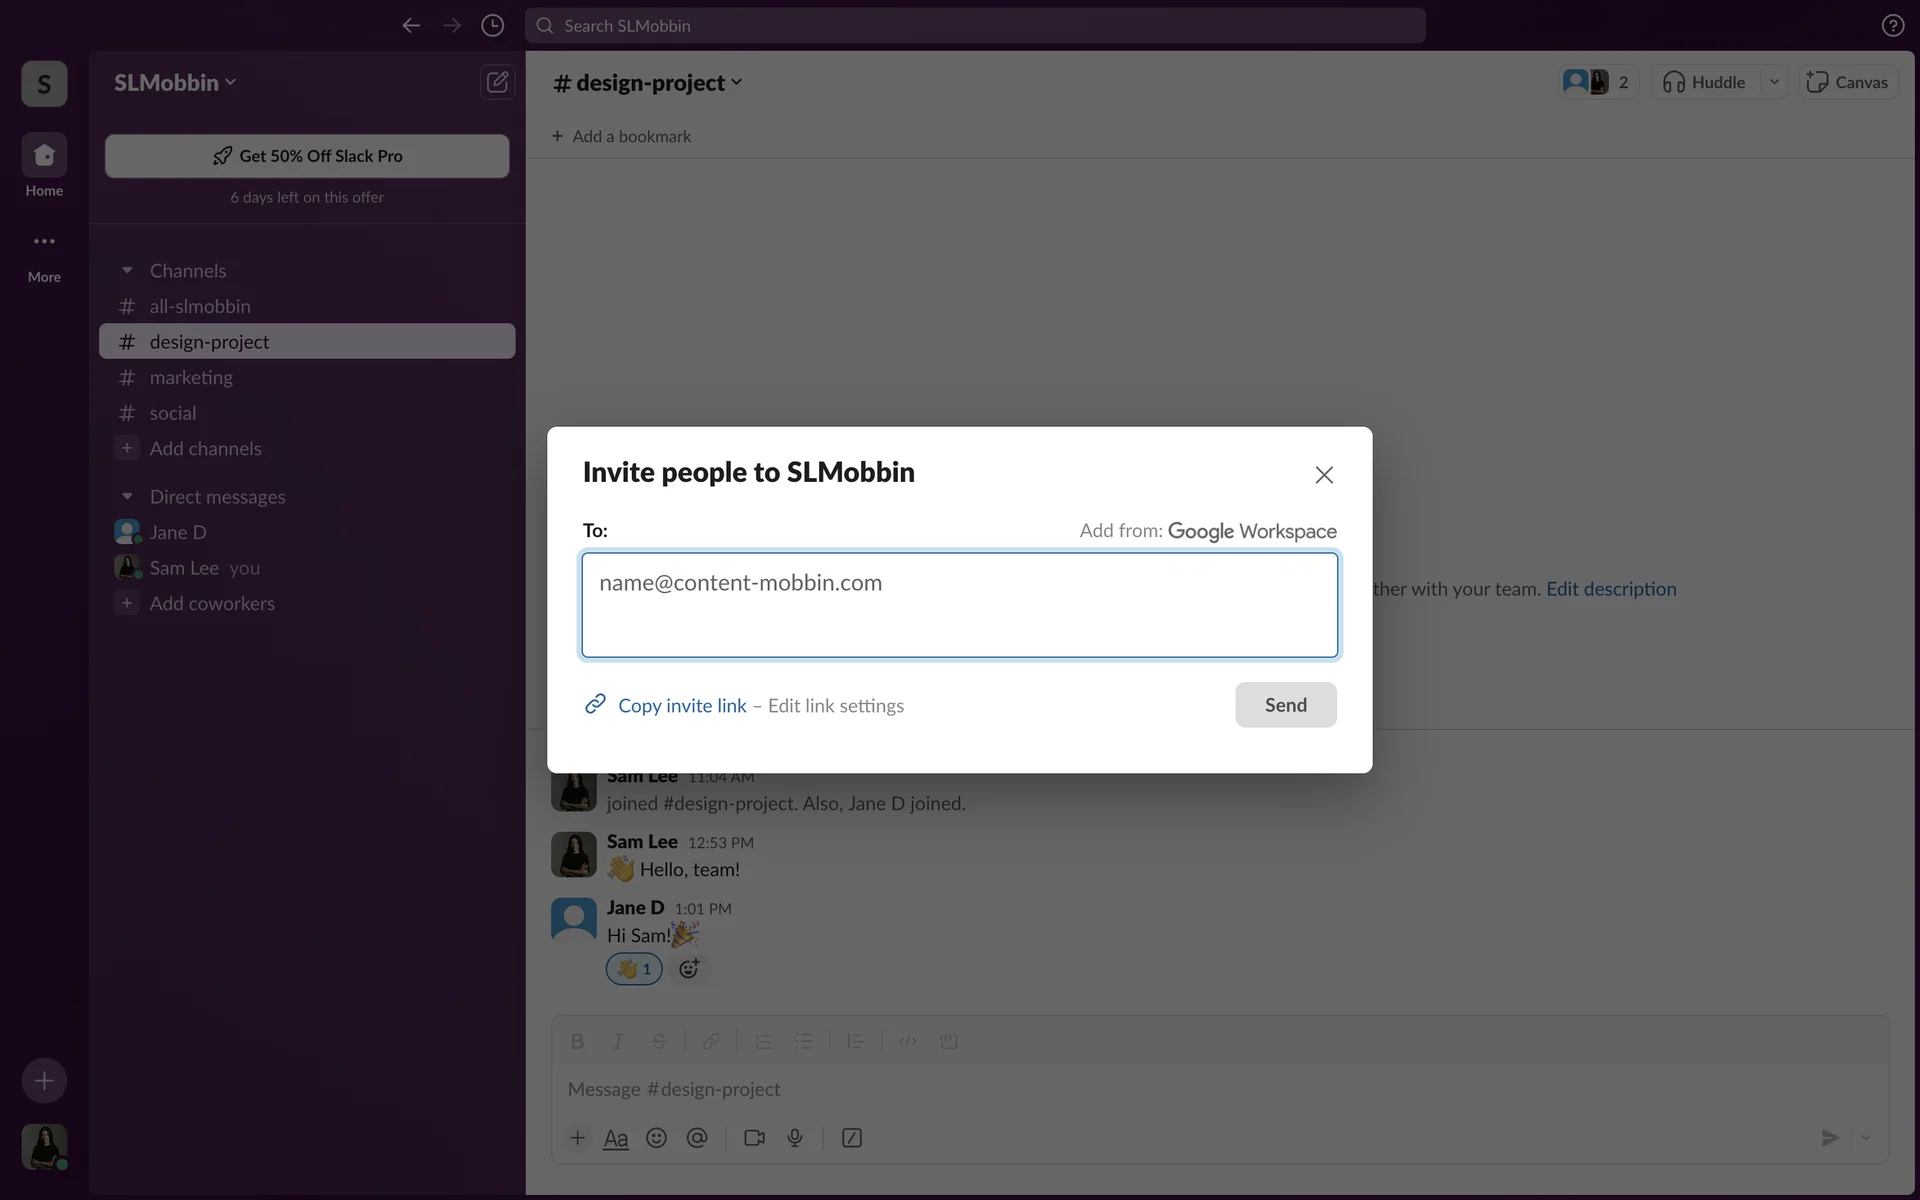This screenshot has height=1200, width=1920.
Task: Click the invite email address input field
Action: click(959, 605)
